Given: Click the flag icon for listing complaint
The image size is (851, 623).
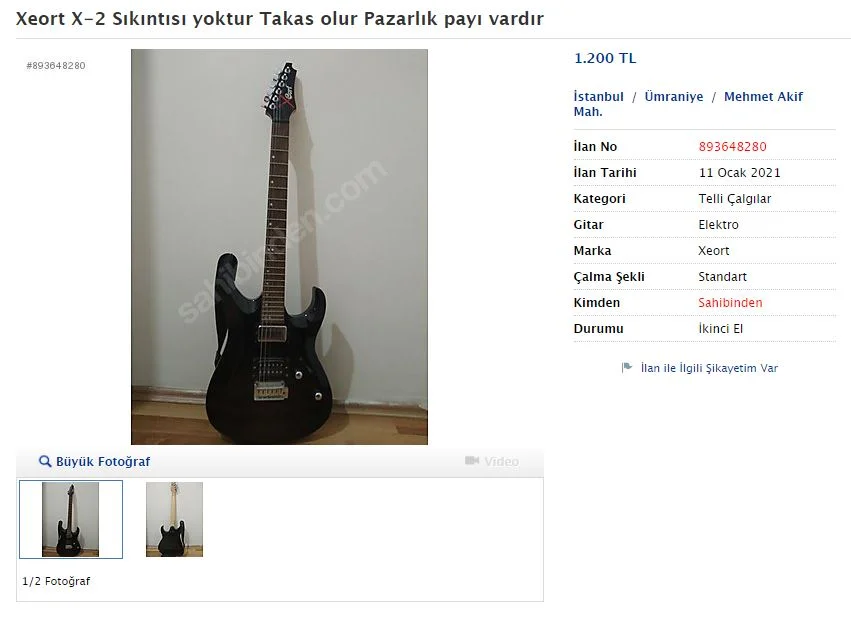Looking at the screenshot, I should point(627,367).
